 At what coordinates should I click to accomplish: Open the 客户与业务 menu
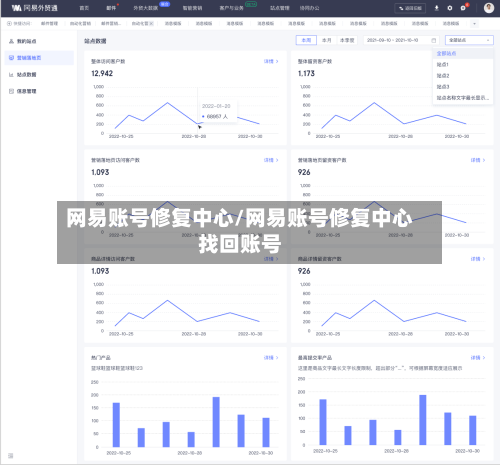231,8
